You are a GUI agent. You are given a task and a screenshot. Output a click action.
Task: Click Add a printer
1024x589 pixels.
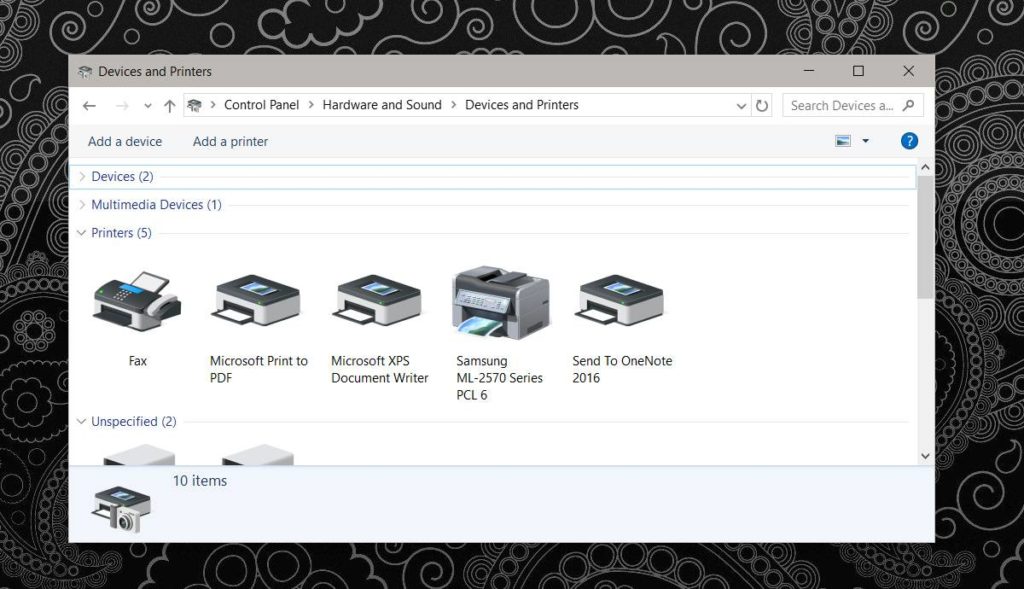pyautogui.click(x=229, y=141)
